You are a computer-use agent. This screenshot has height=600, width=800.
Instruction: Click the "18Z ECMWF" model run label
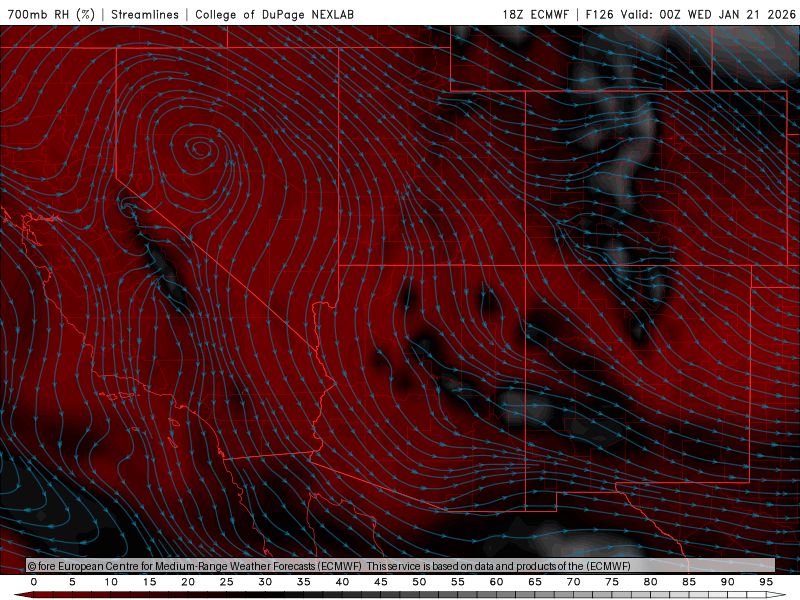pos(535,14)
